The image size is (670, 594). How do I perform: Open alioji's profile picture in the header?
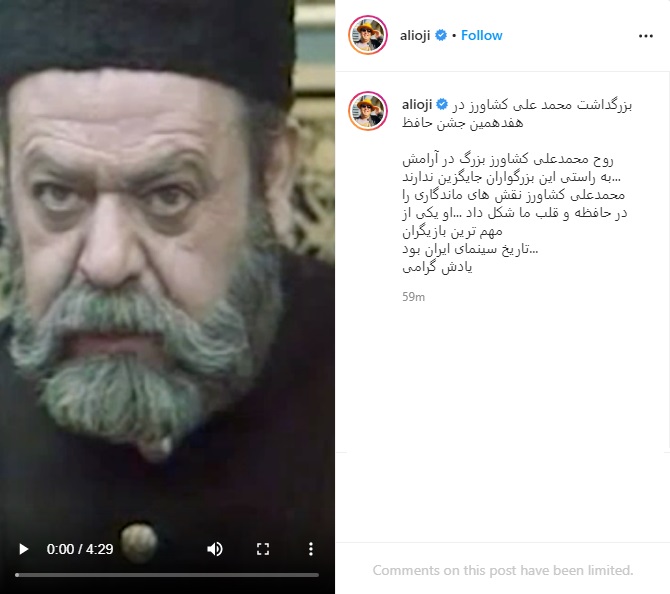368,35
